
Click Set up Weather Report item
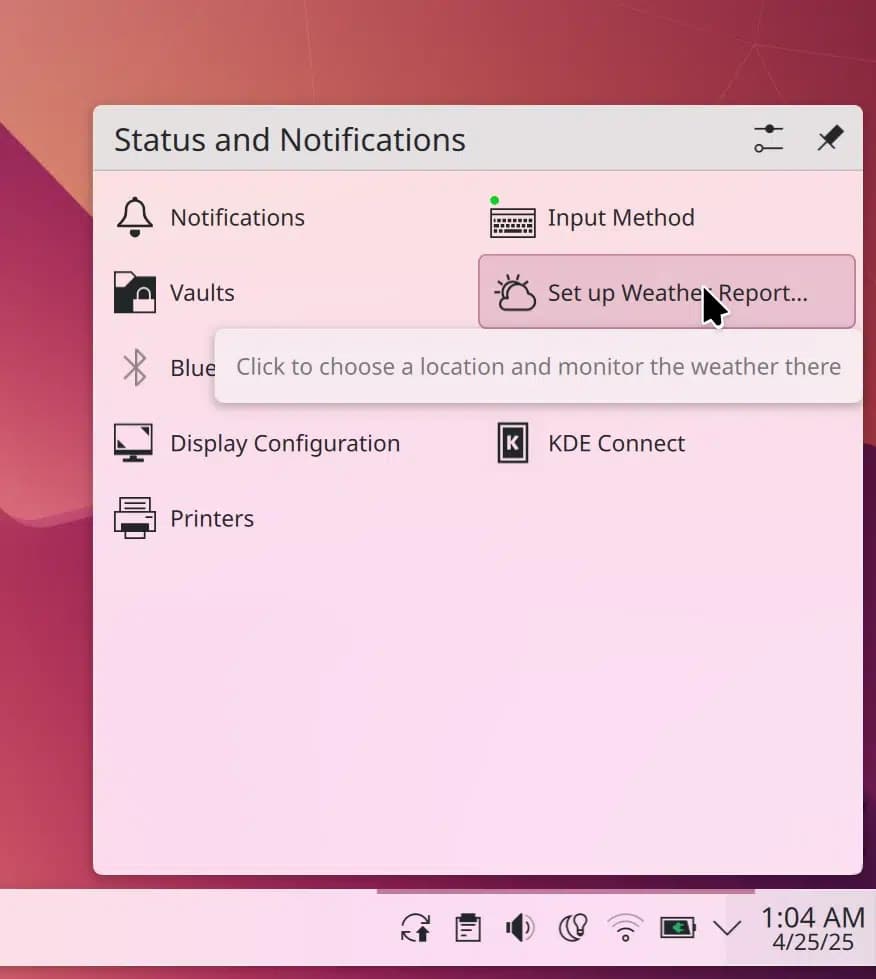[667, 292]
